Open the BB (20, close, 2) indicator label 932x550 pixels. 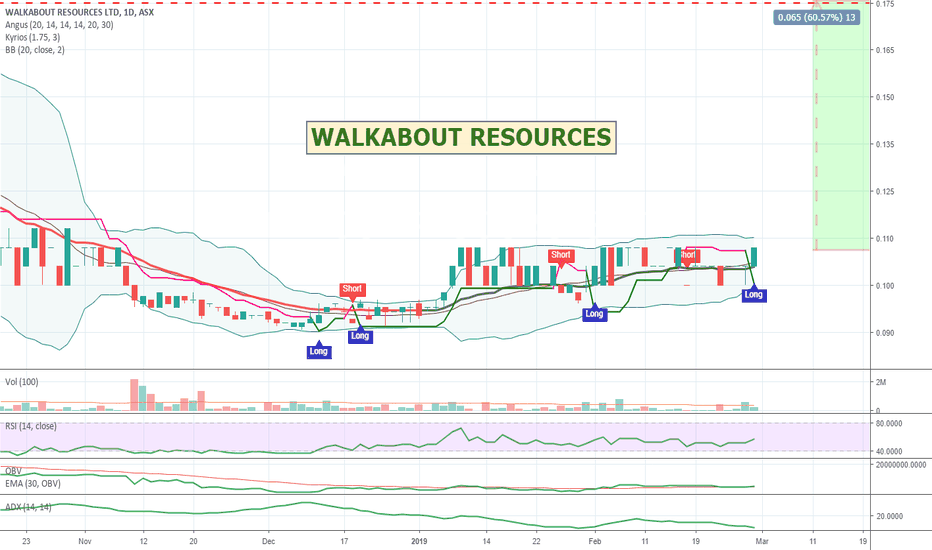coord(34,50)
